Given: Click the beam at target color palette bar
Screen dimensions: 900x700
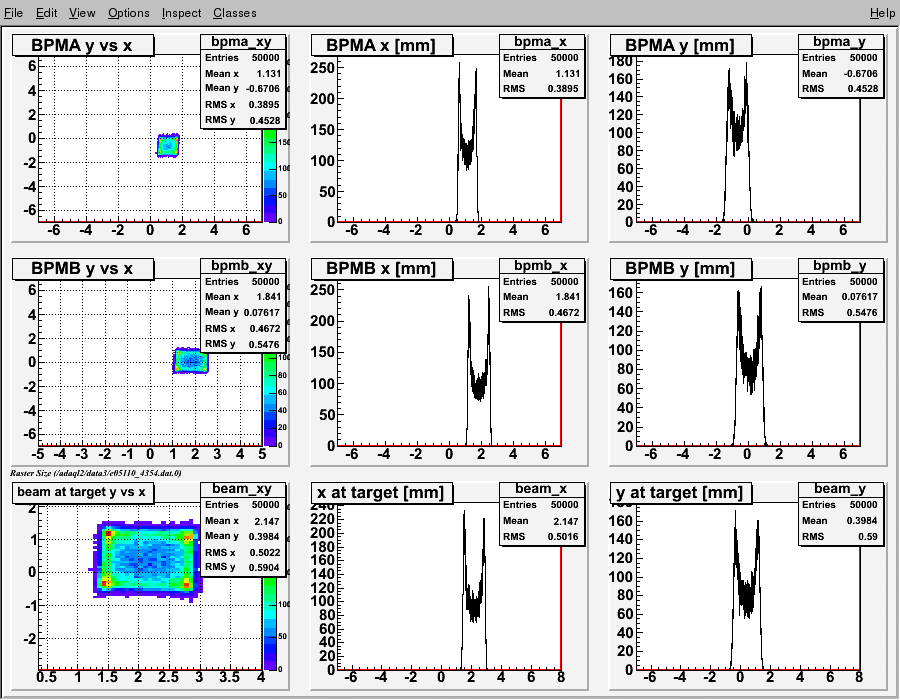Looking at the screenshot, I should point(270,623).
